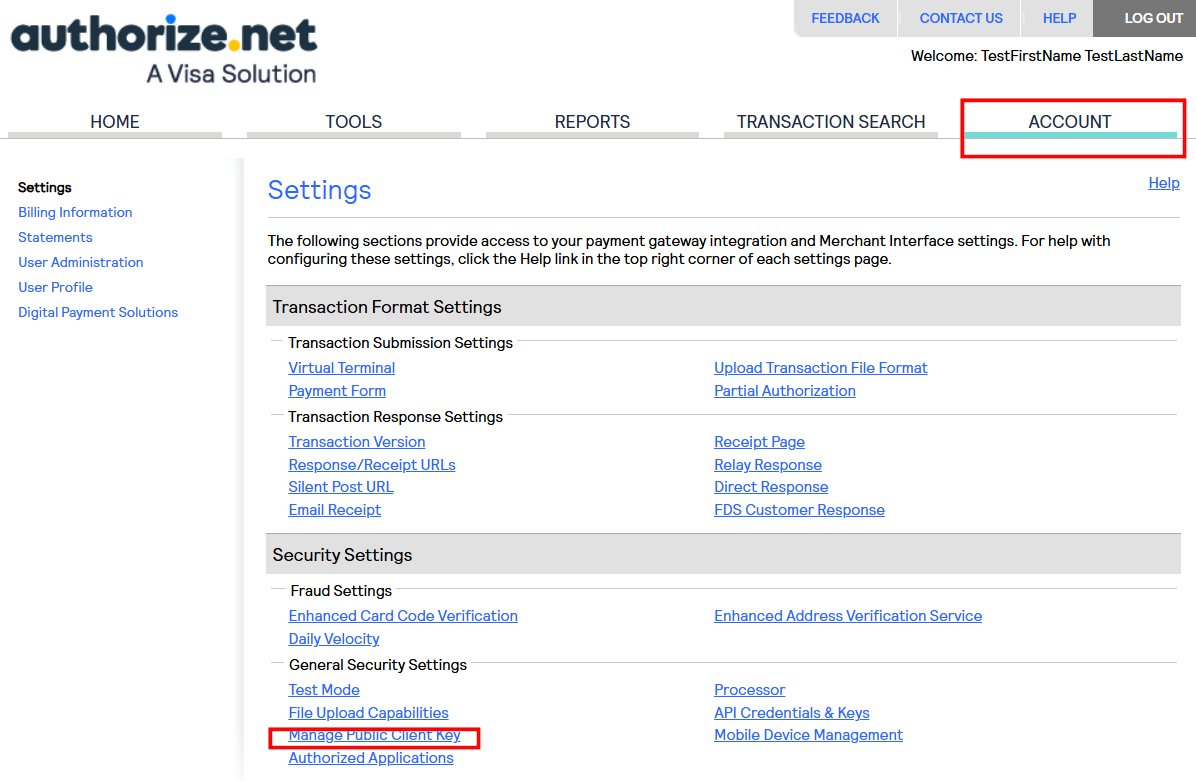Click 'Welcome: TestFirstName TestLastName' text
The image size is (1196, 781).
tap(1046, 56)
